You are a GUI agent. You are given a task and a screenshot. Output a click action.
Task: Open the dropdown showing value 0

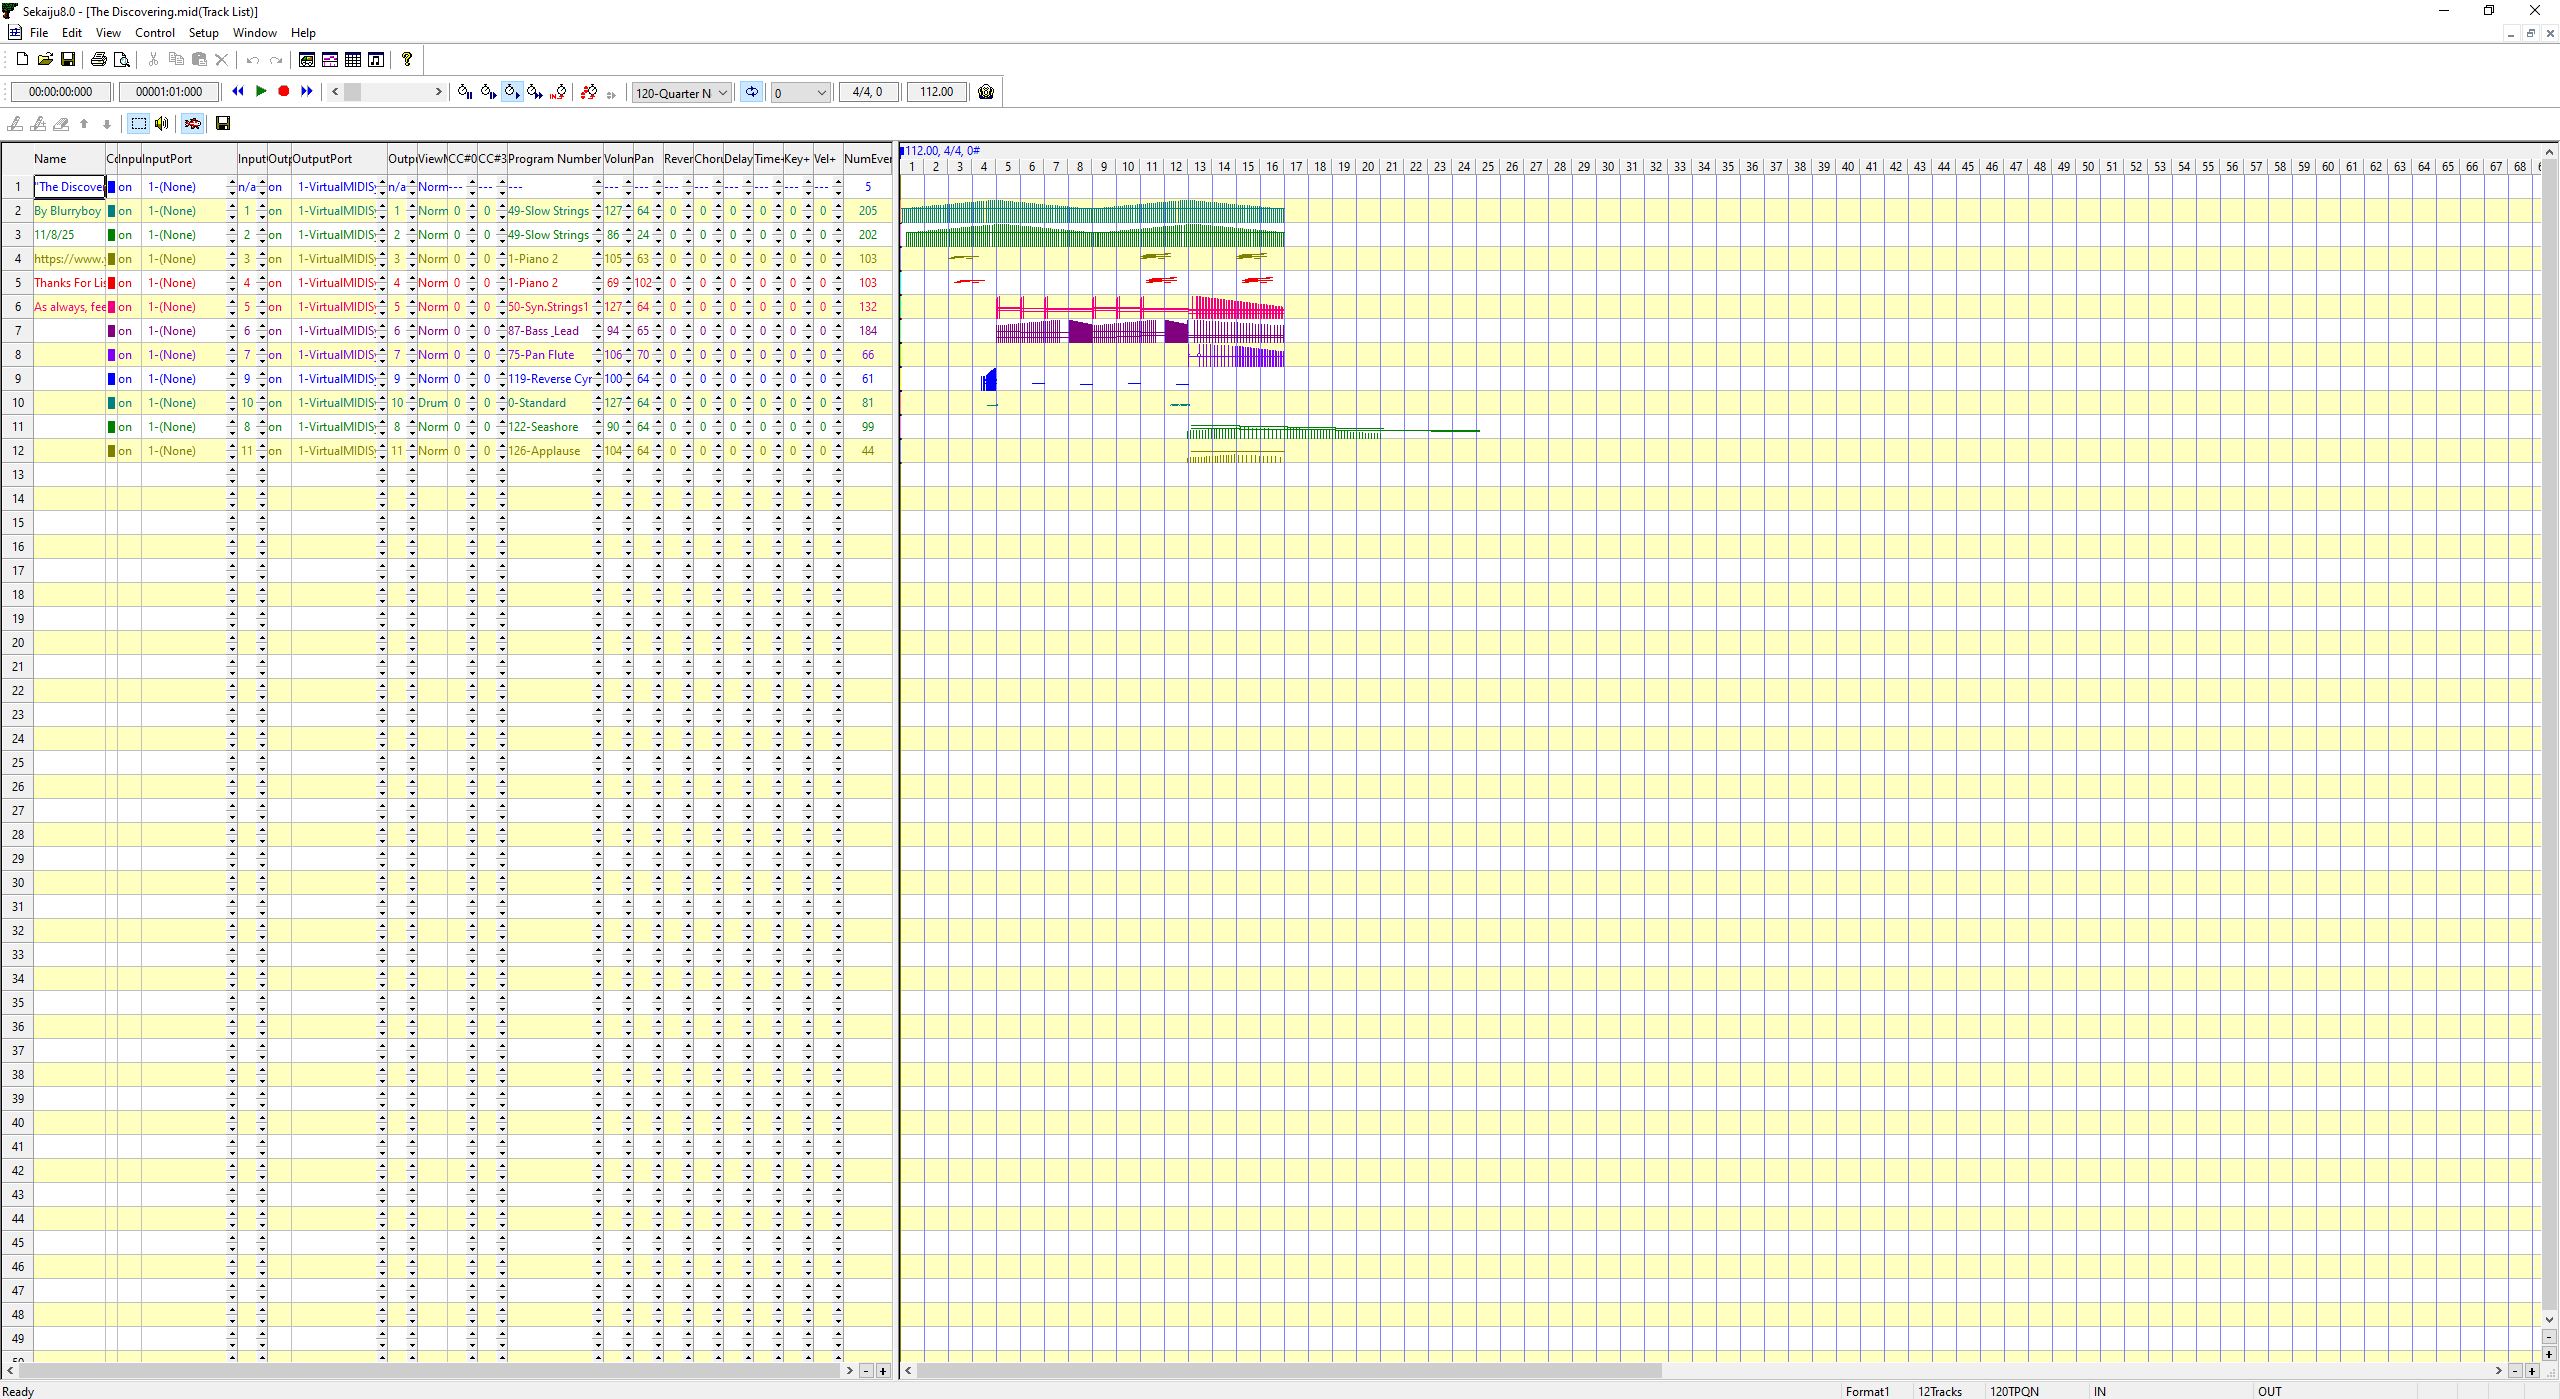822,93
